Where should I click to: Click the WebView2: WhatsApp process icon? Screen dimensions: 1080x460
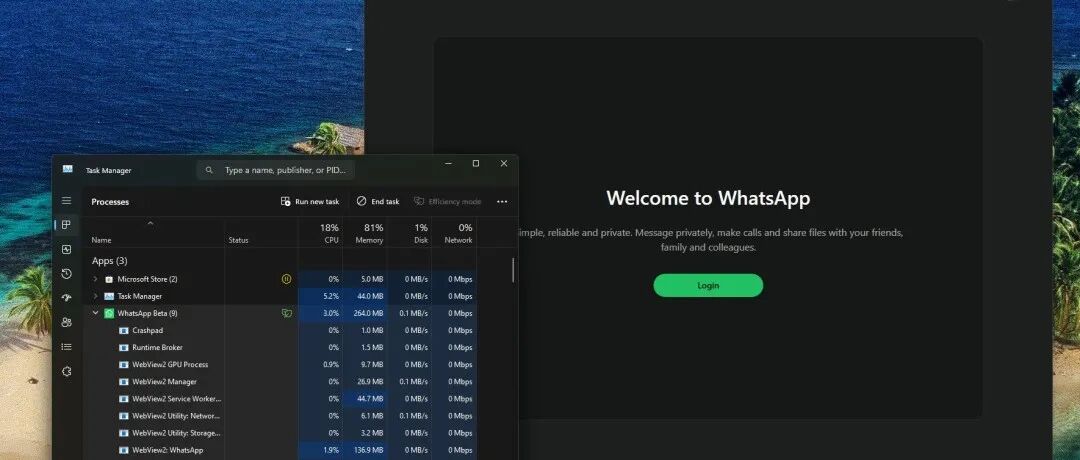[x=124, y=450]
